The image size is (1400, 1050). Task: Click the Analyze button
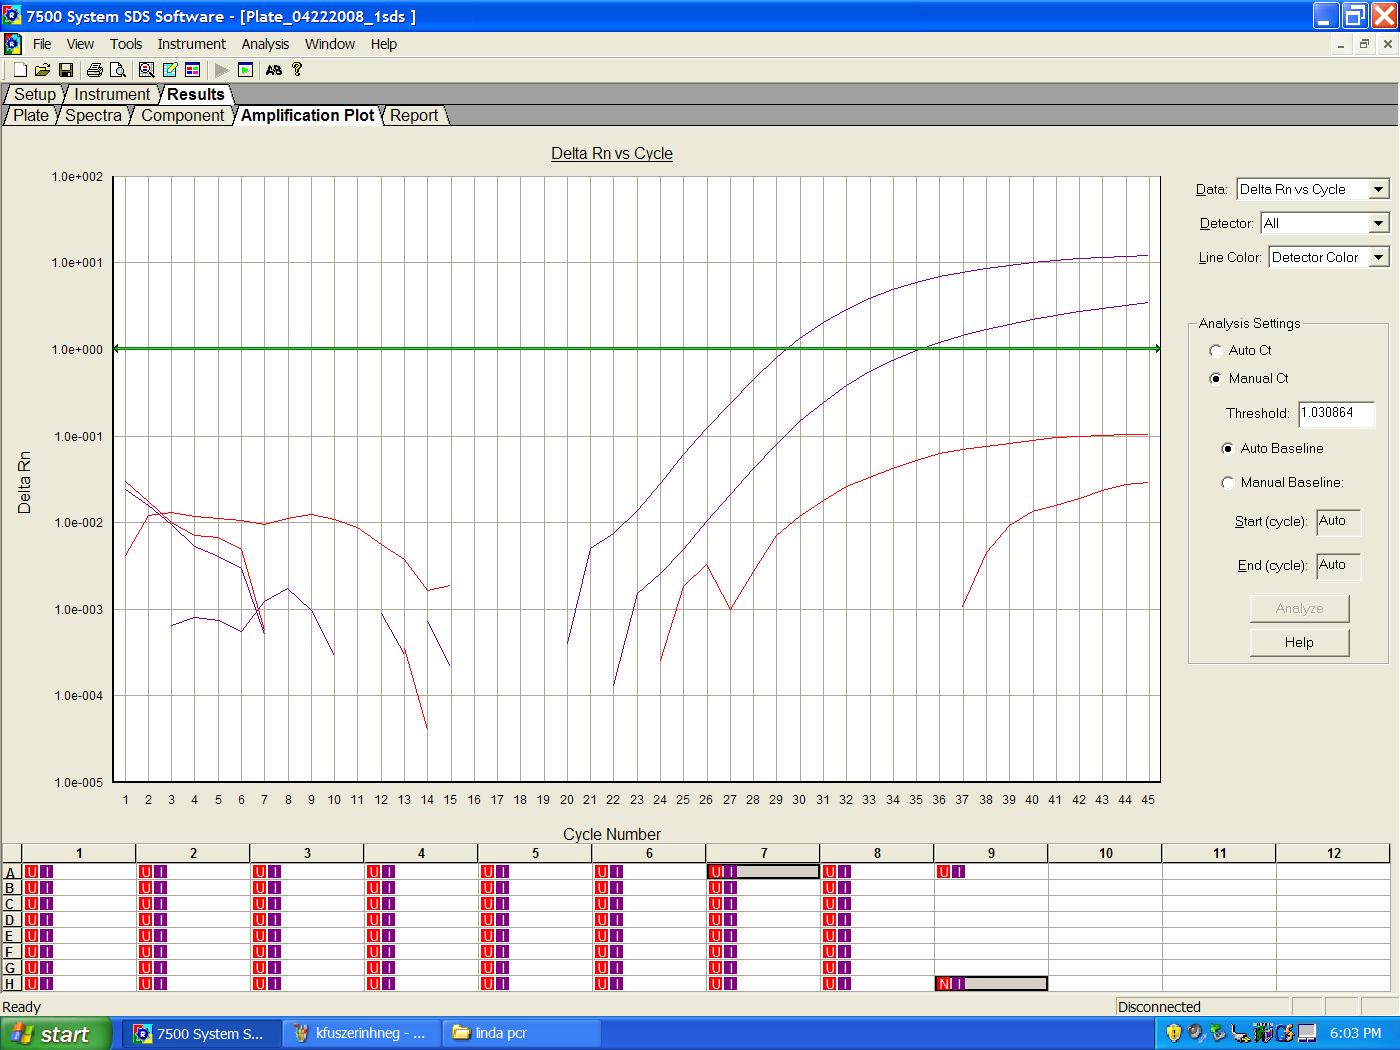coord(1299,608)
